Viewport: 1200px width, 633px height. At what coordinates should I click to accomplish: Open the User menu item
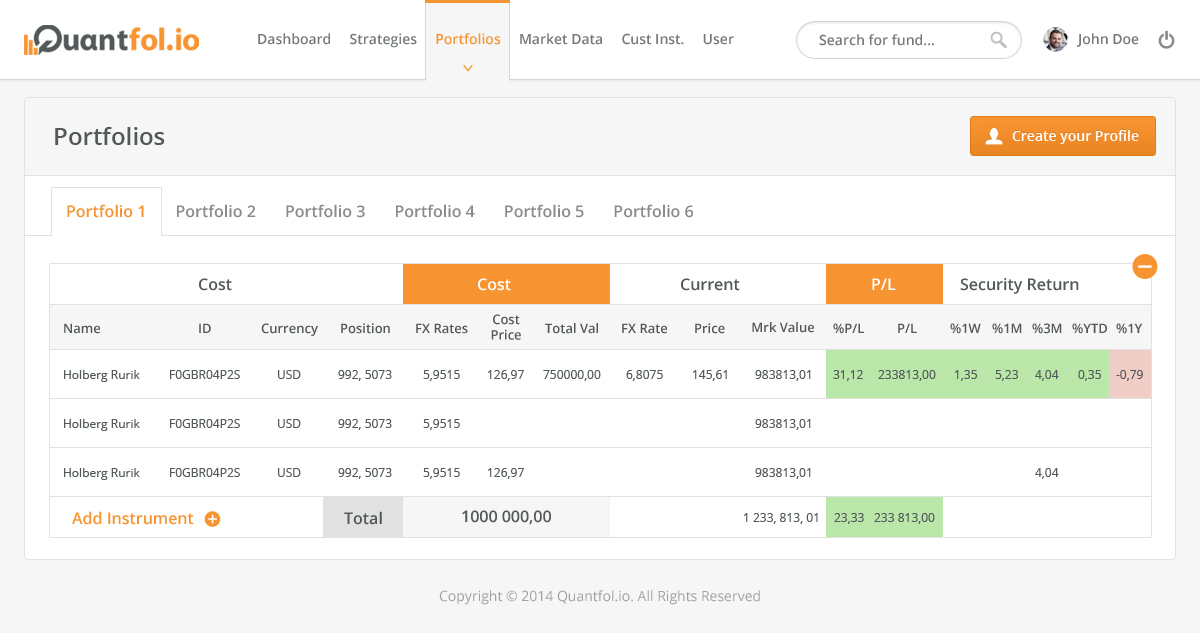pyautogui.click(x=717, y=40)
